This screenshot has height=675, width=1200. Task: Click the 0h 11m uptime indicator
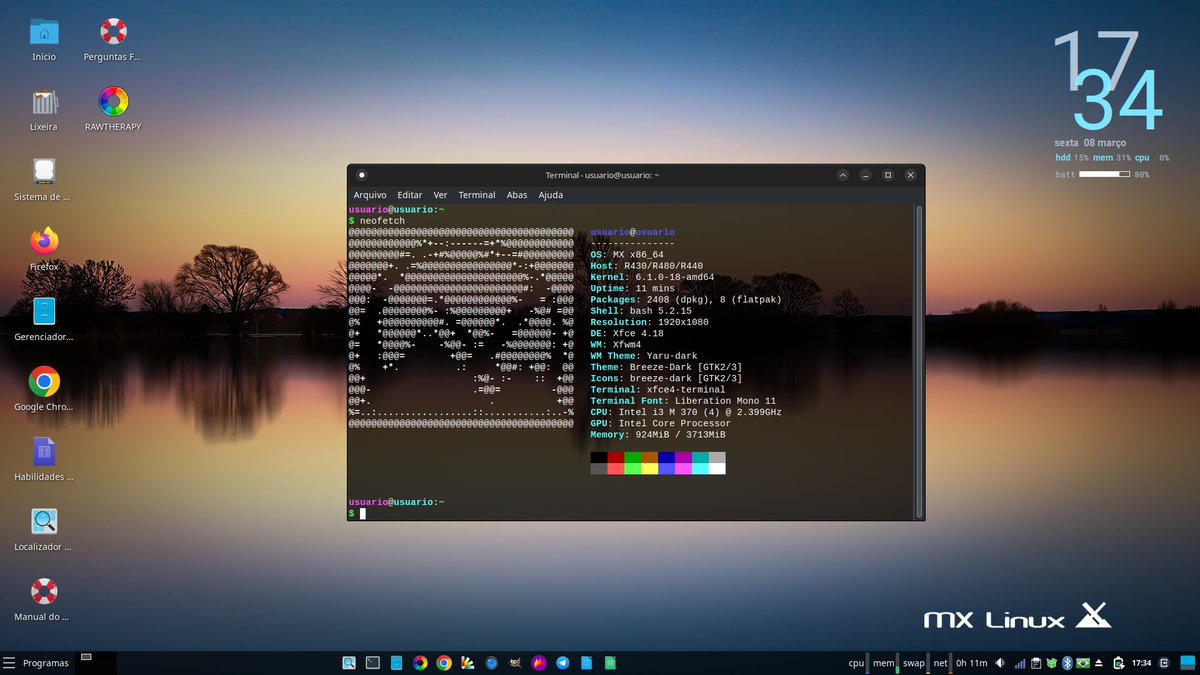click(971, 663)
